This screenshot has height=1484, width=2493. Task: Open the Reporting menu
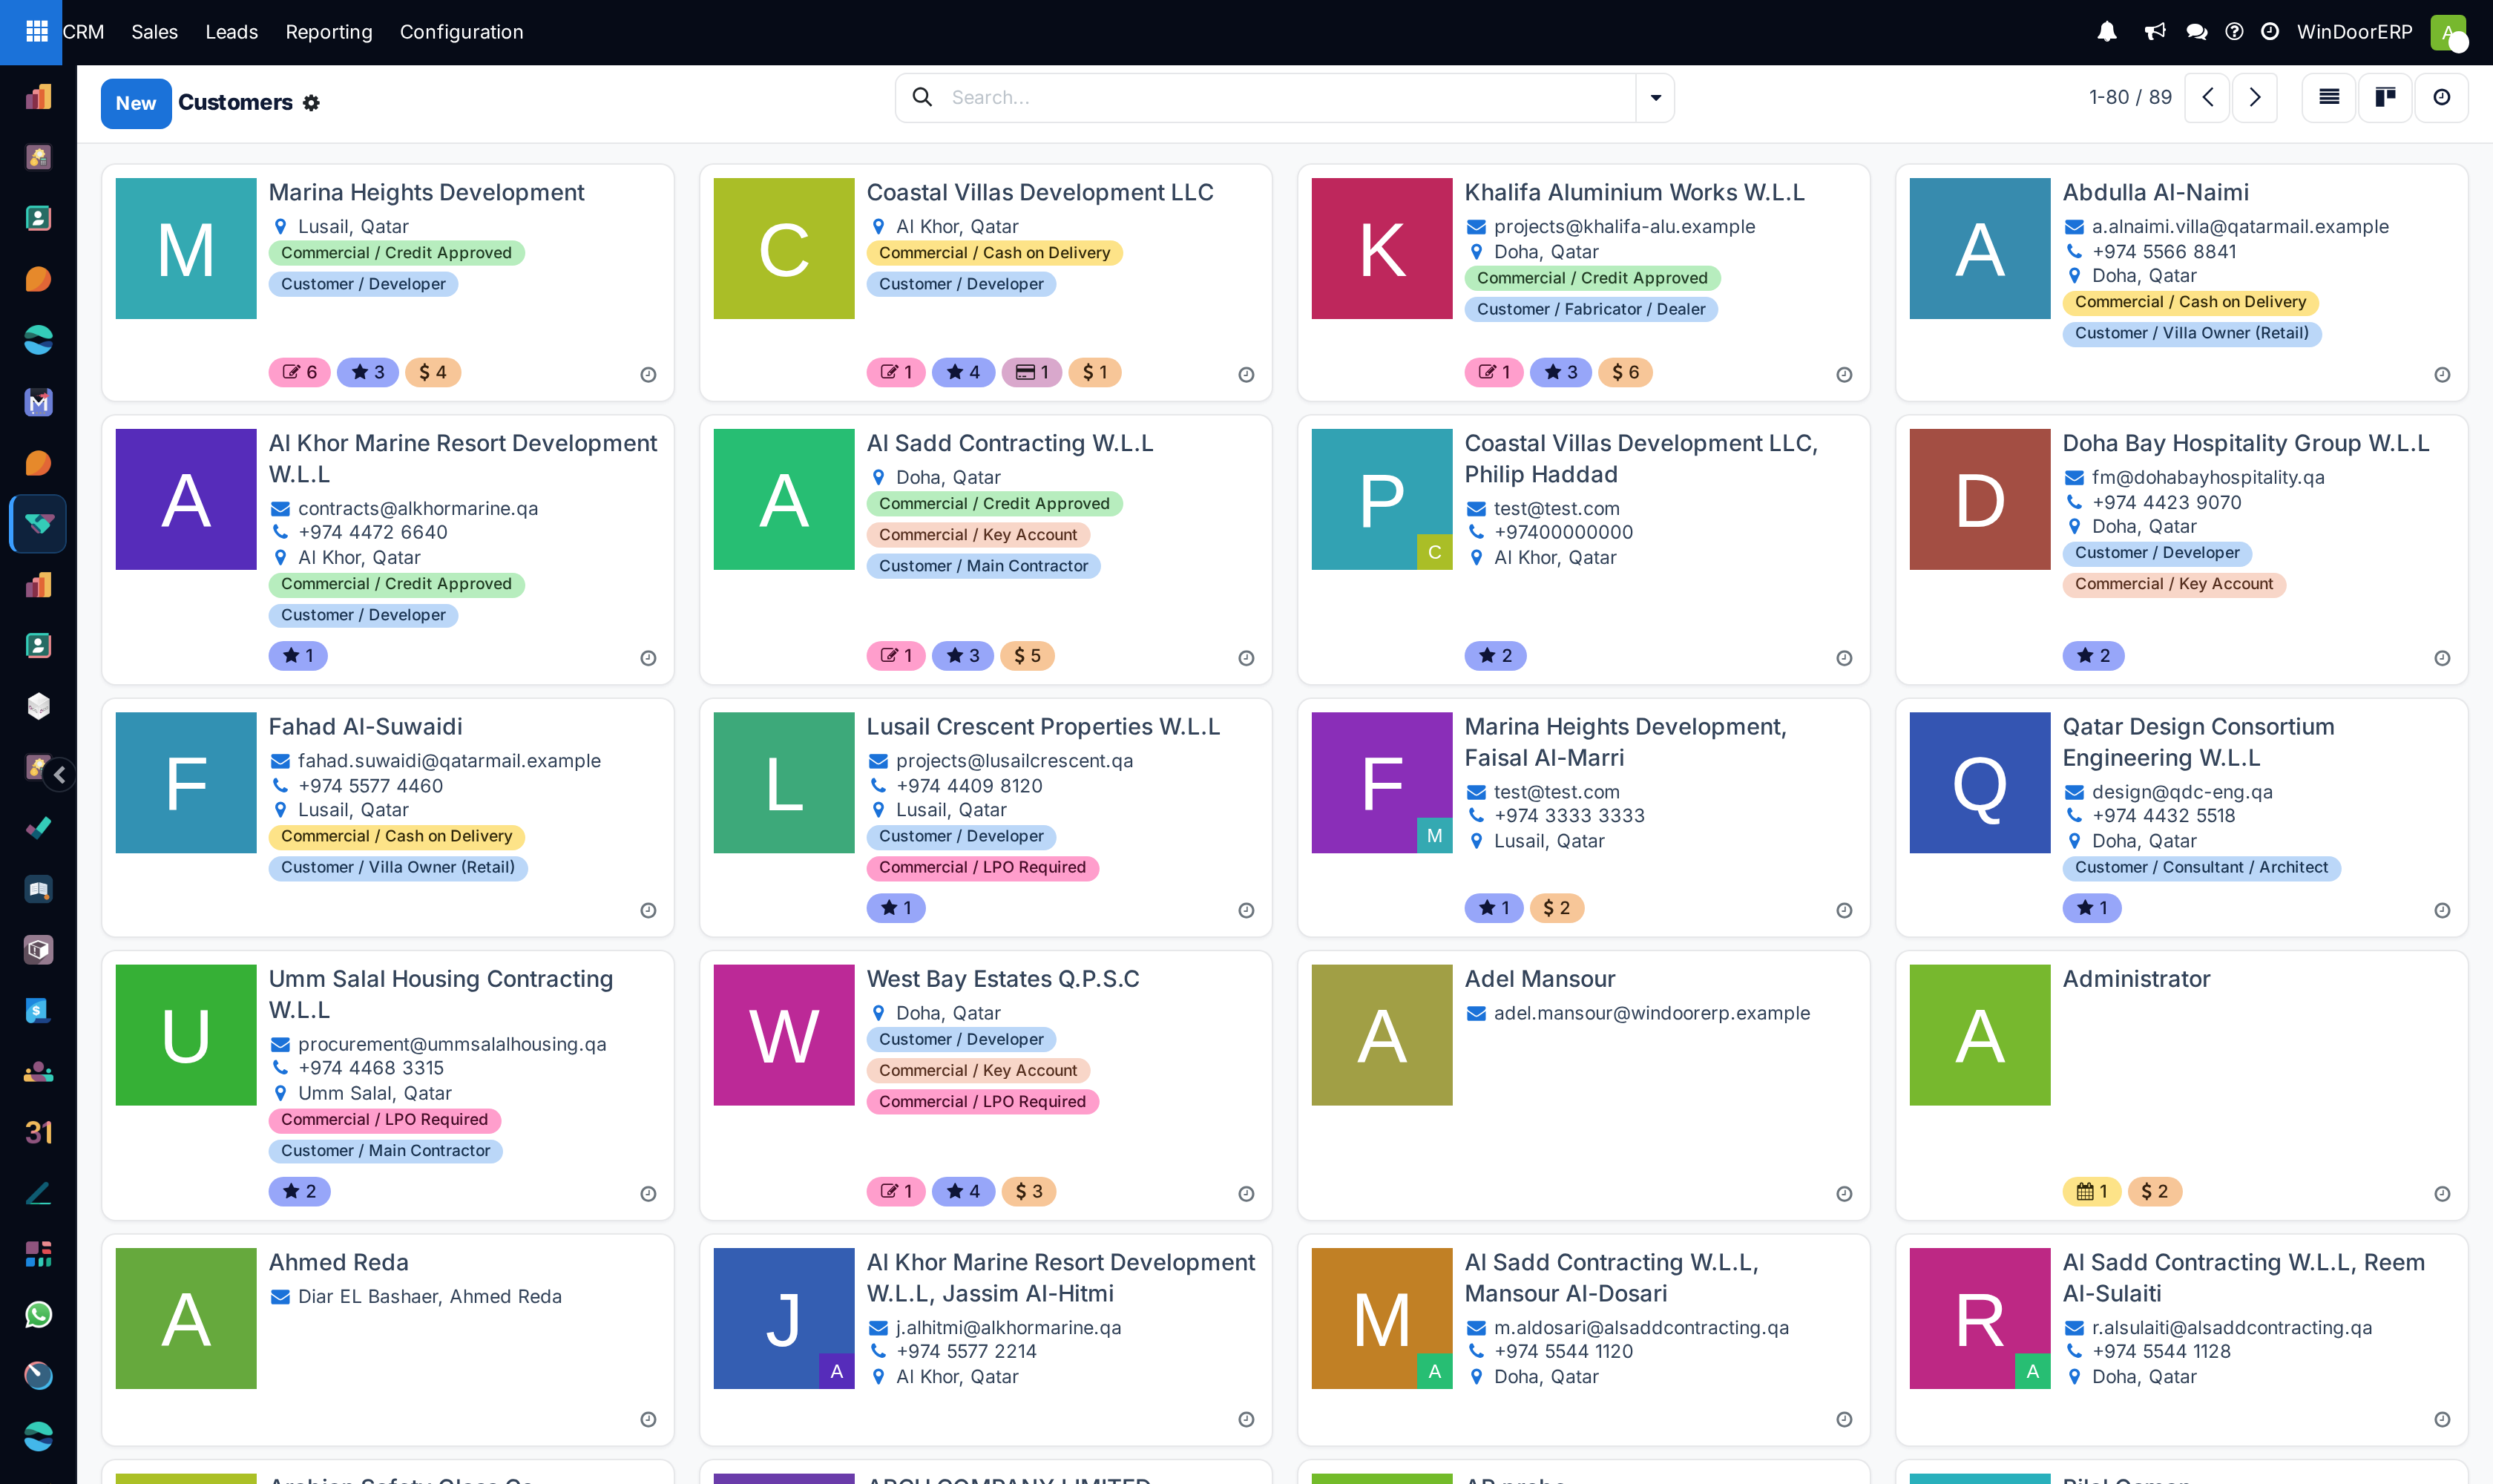pos(328,32)
